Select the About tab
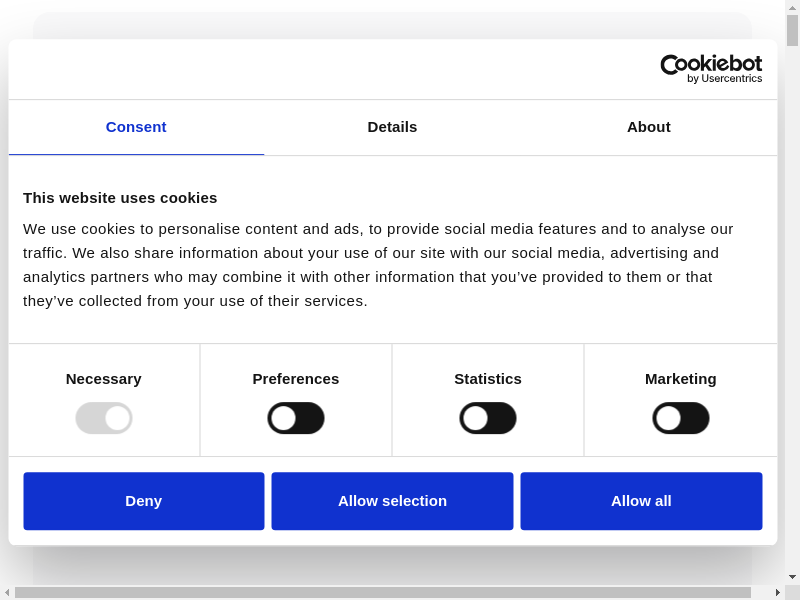This screenshot has height=600, width=800. pos(648,127)
